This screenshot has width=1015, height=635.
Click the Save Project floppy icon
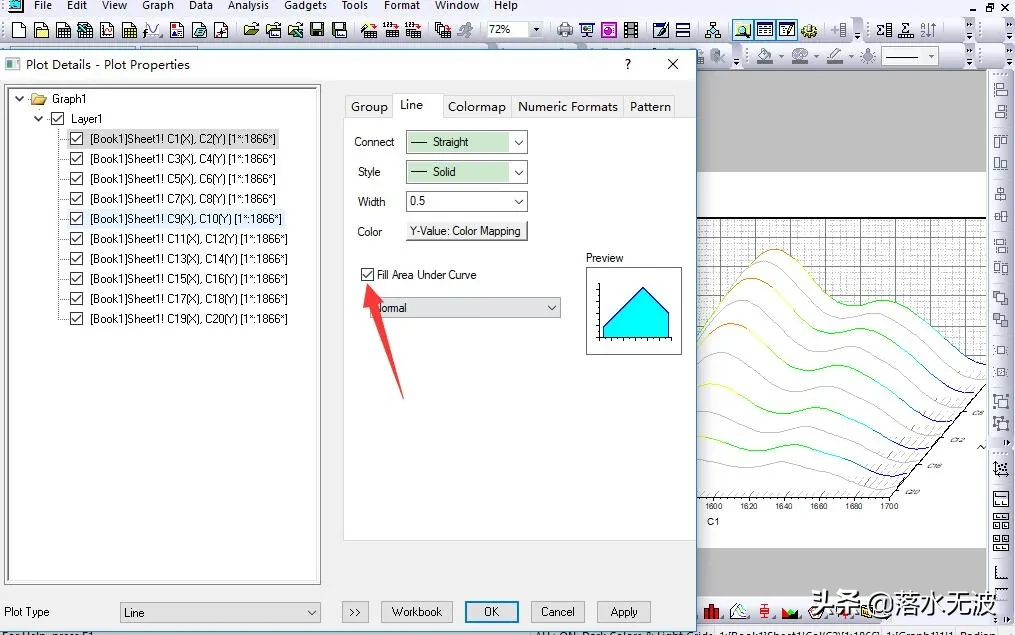[317, 30]
